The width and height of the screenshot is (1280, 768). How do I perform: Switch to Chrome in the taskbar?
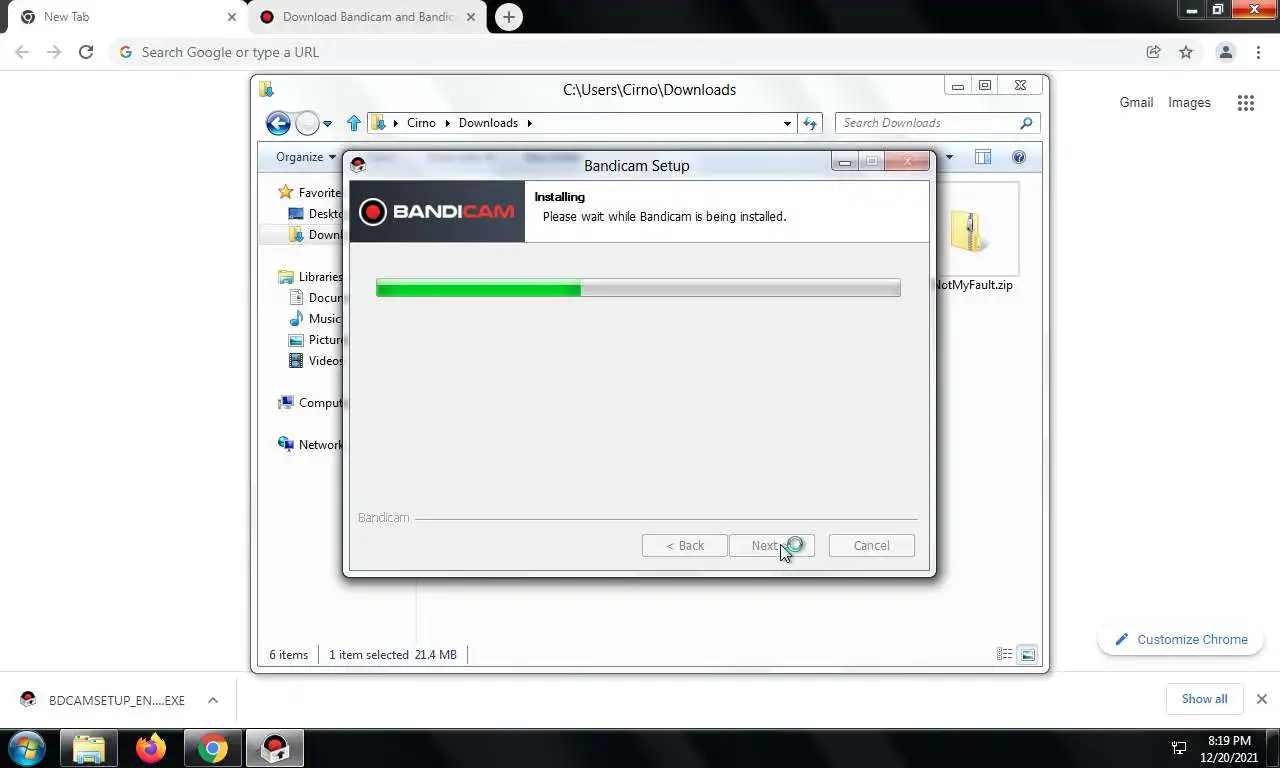point(212,748)
